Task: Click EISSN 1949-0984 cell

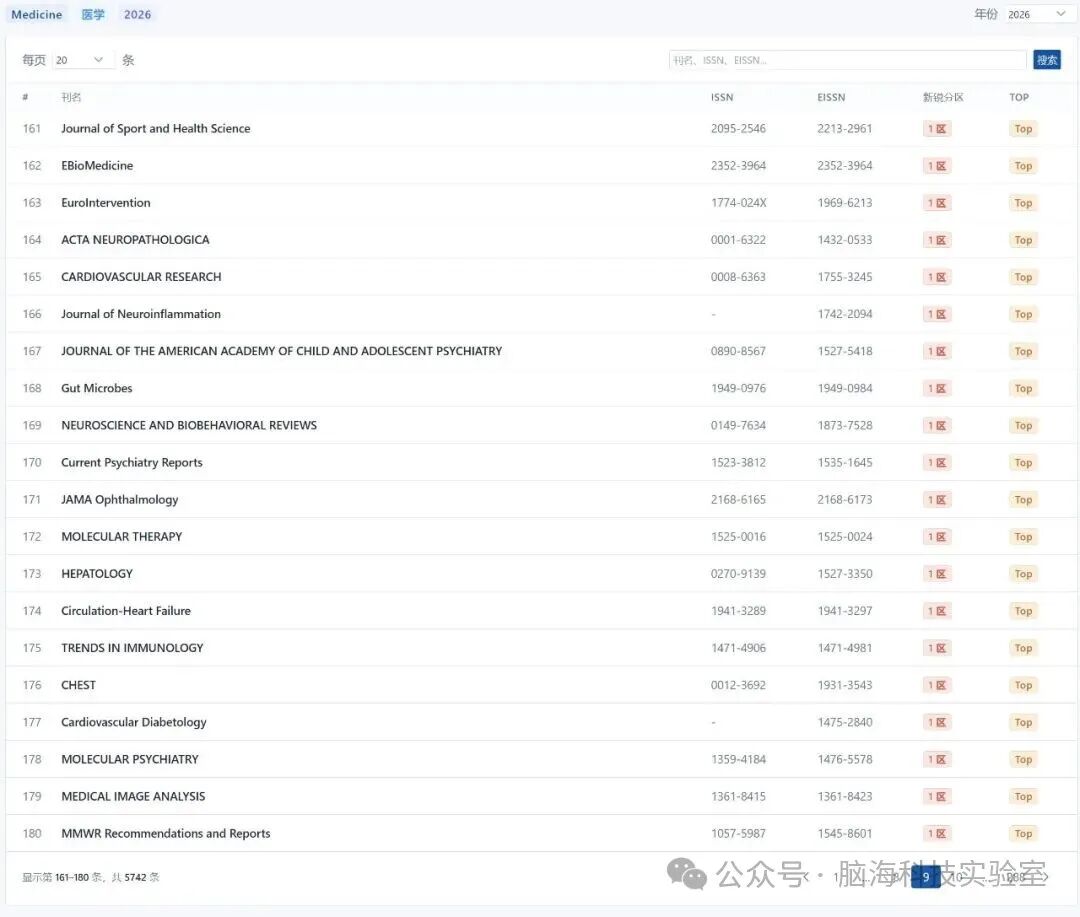Action: pos(844,389)
